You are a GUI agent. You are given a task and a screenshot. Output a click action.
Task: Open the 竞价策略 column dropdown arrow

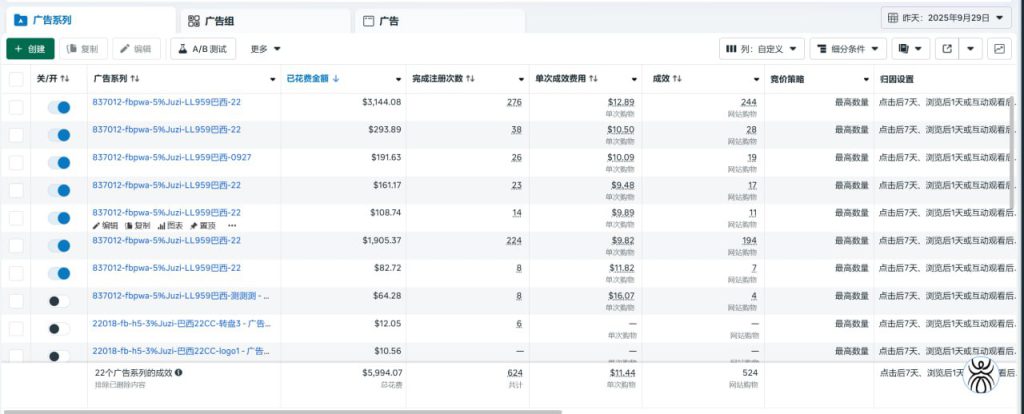pos(866,80)
